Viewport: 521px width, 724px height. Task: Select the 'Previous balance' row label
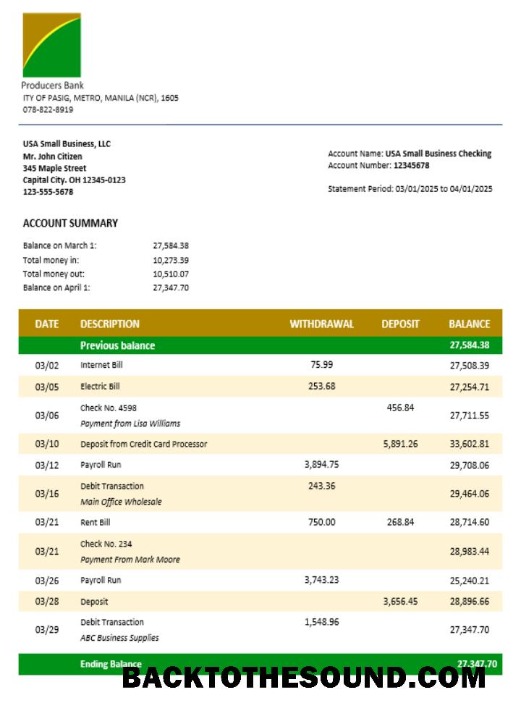[x=117, y=345]
